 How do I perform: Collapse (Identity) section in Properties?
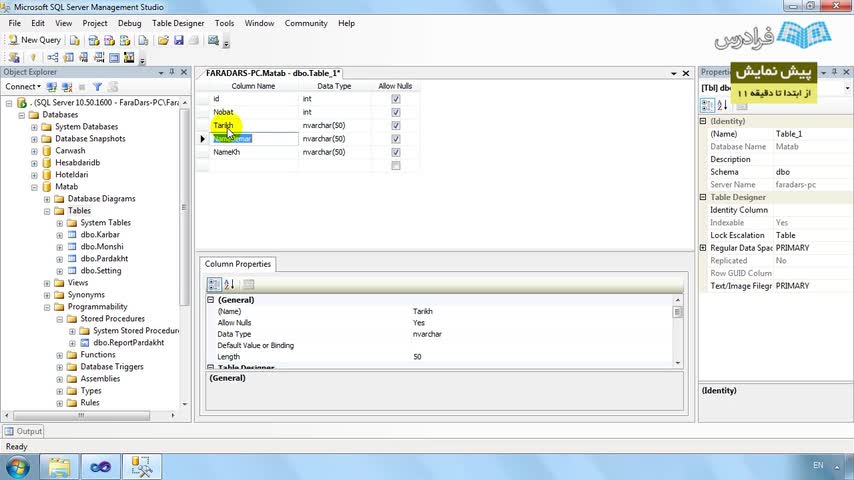pyautogui.click(x=703, y=121)
